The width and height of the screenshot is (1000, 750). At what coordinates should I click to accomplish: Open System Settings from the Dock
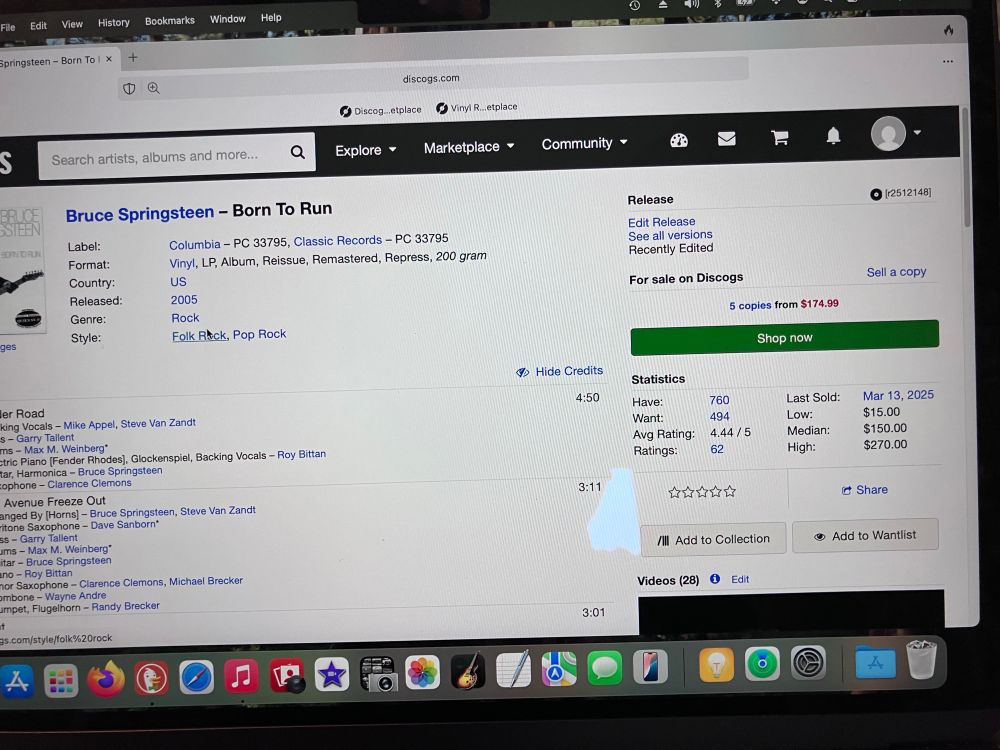(x=808, y=663)
